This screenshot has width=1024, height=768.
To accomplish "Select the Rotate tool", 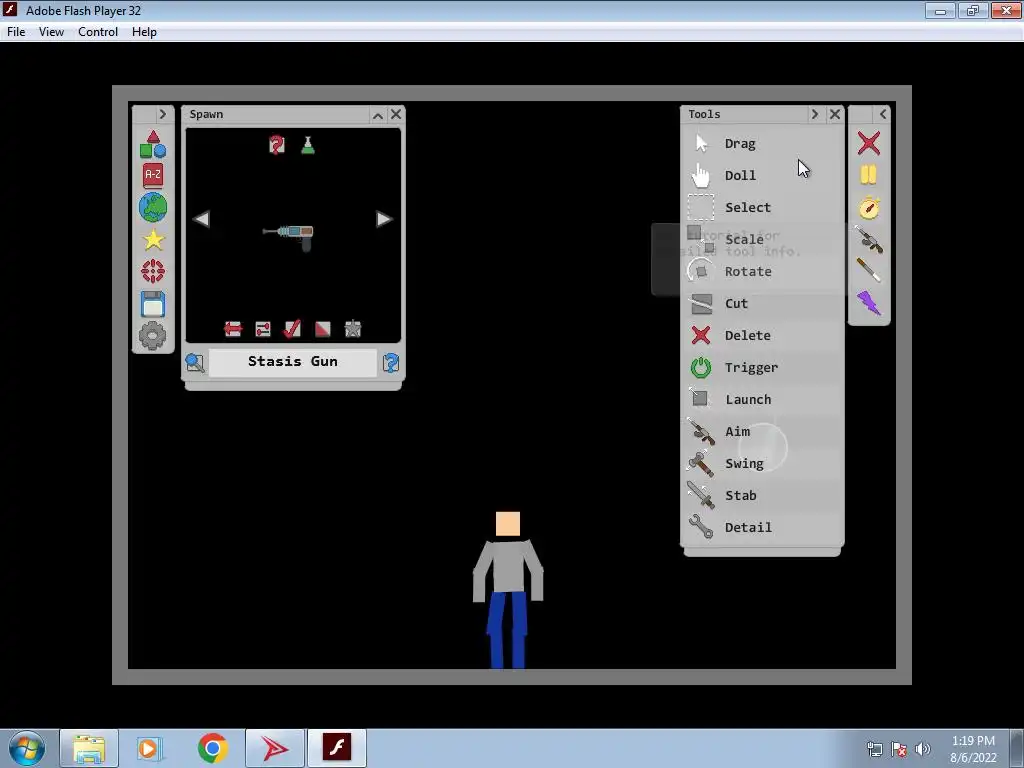I will pyautogui.click(x=762, y=272).
